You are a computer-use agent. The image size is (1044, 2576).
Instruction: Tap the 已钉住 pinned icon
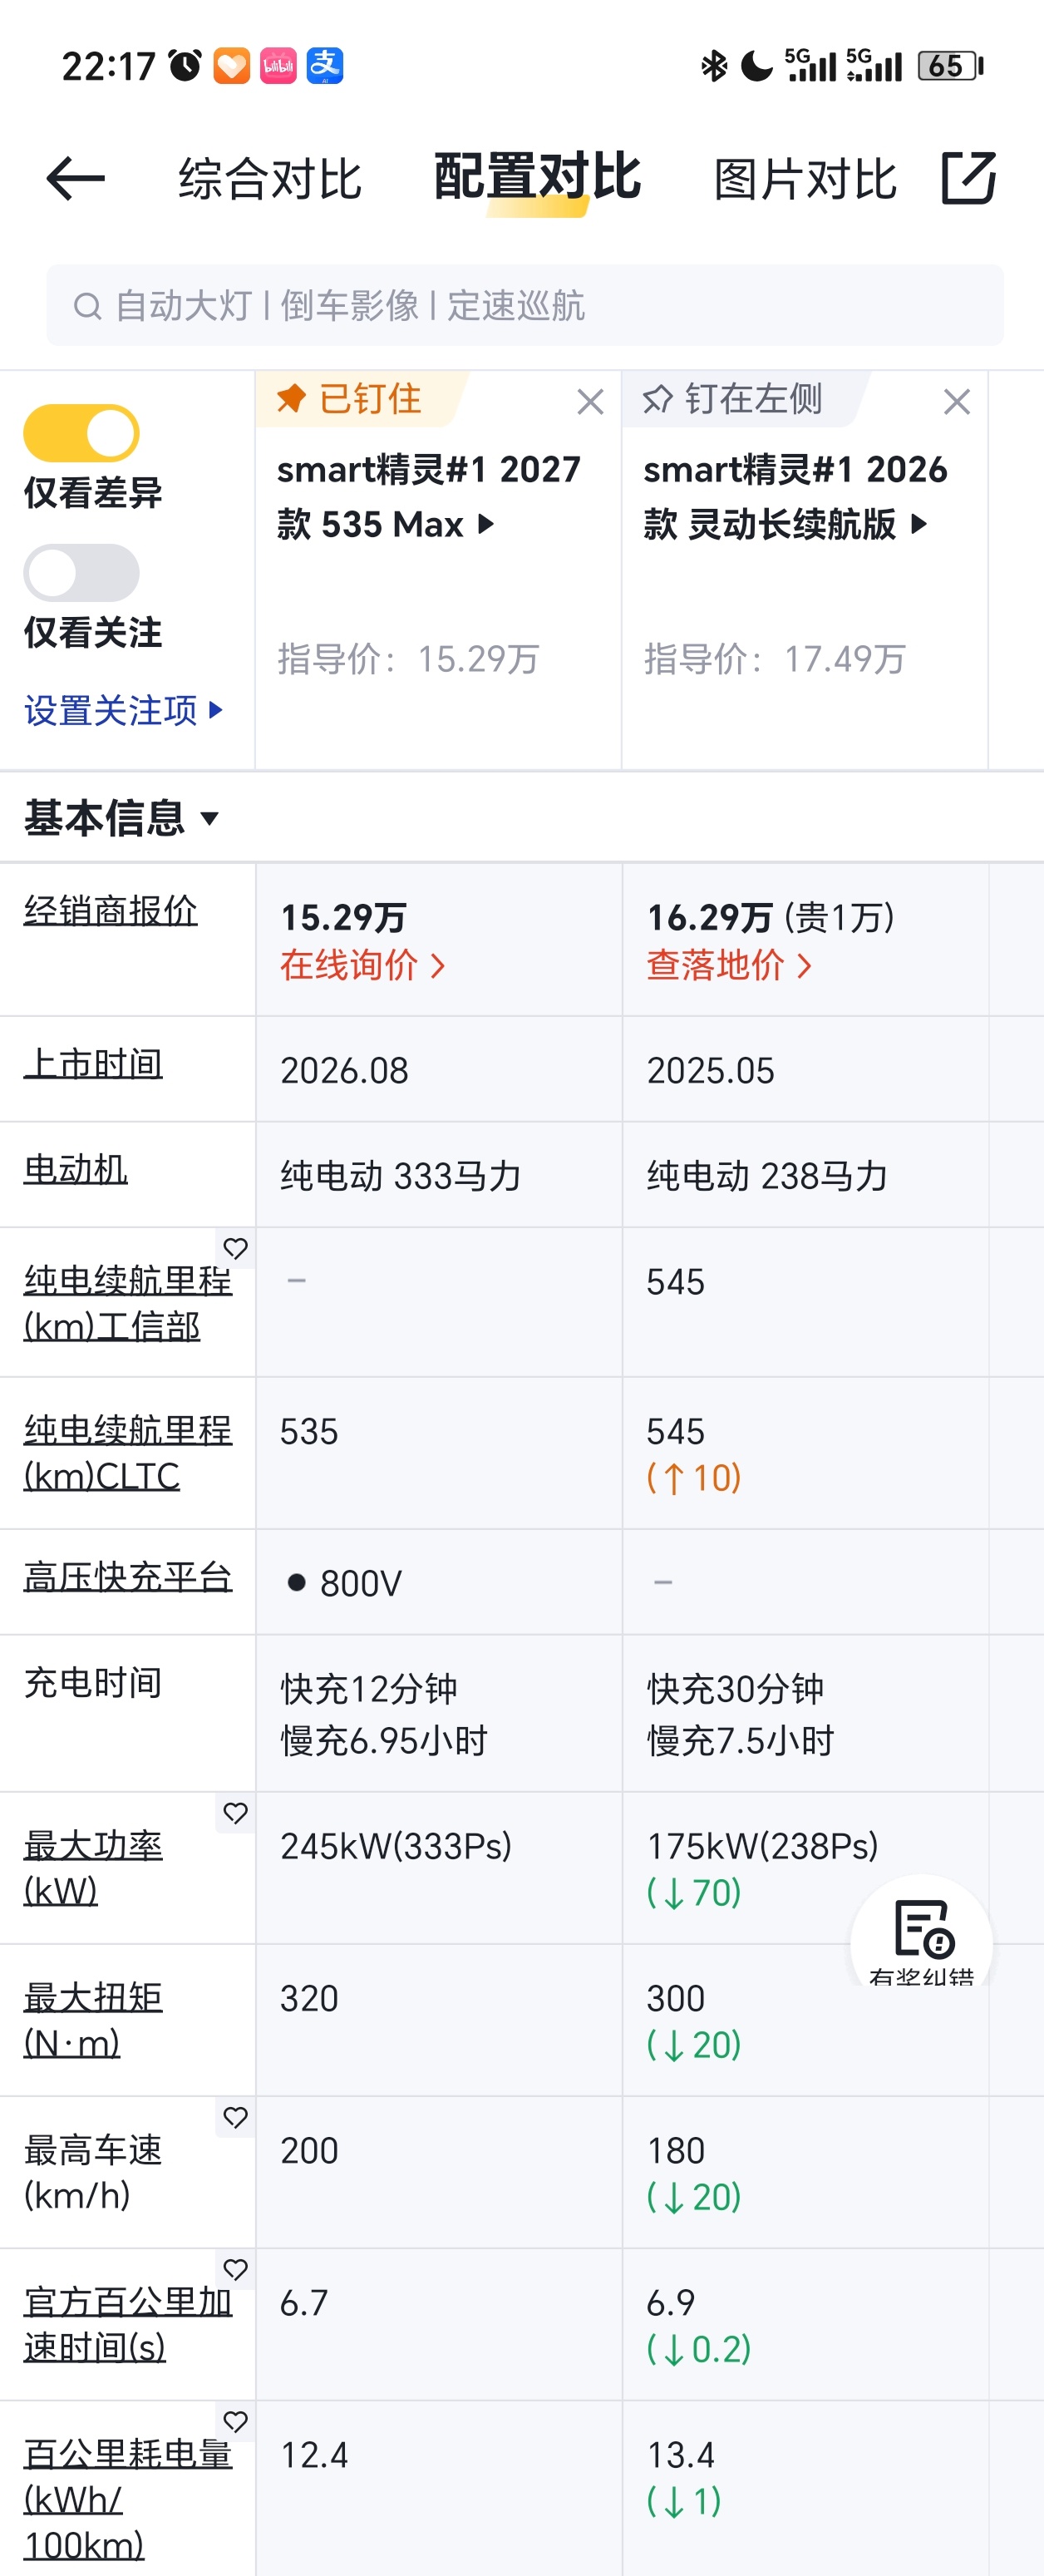coord(290,398)
